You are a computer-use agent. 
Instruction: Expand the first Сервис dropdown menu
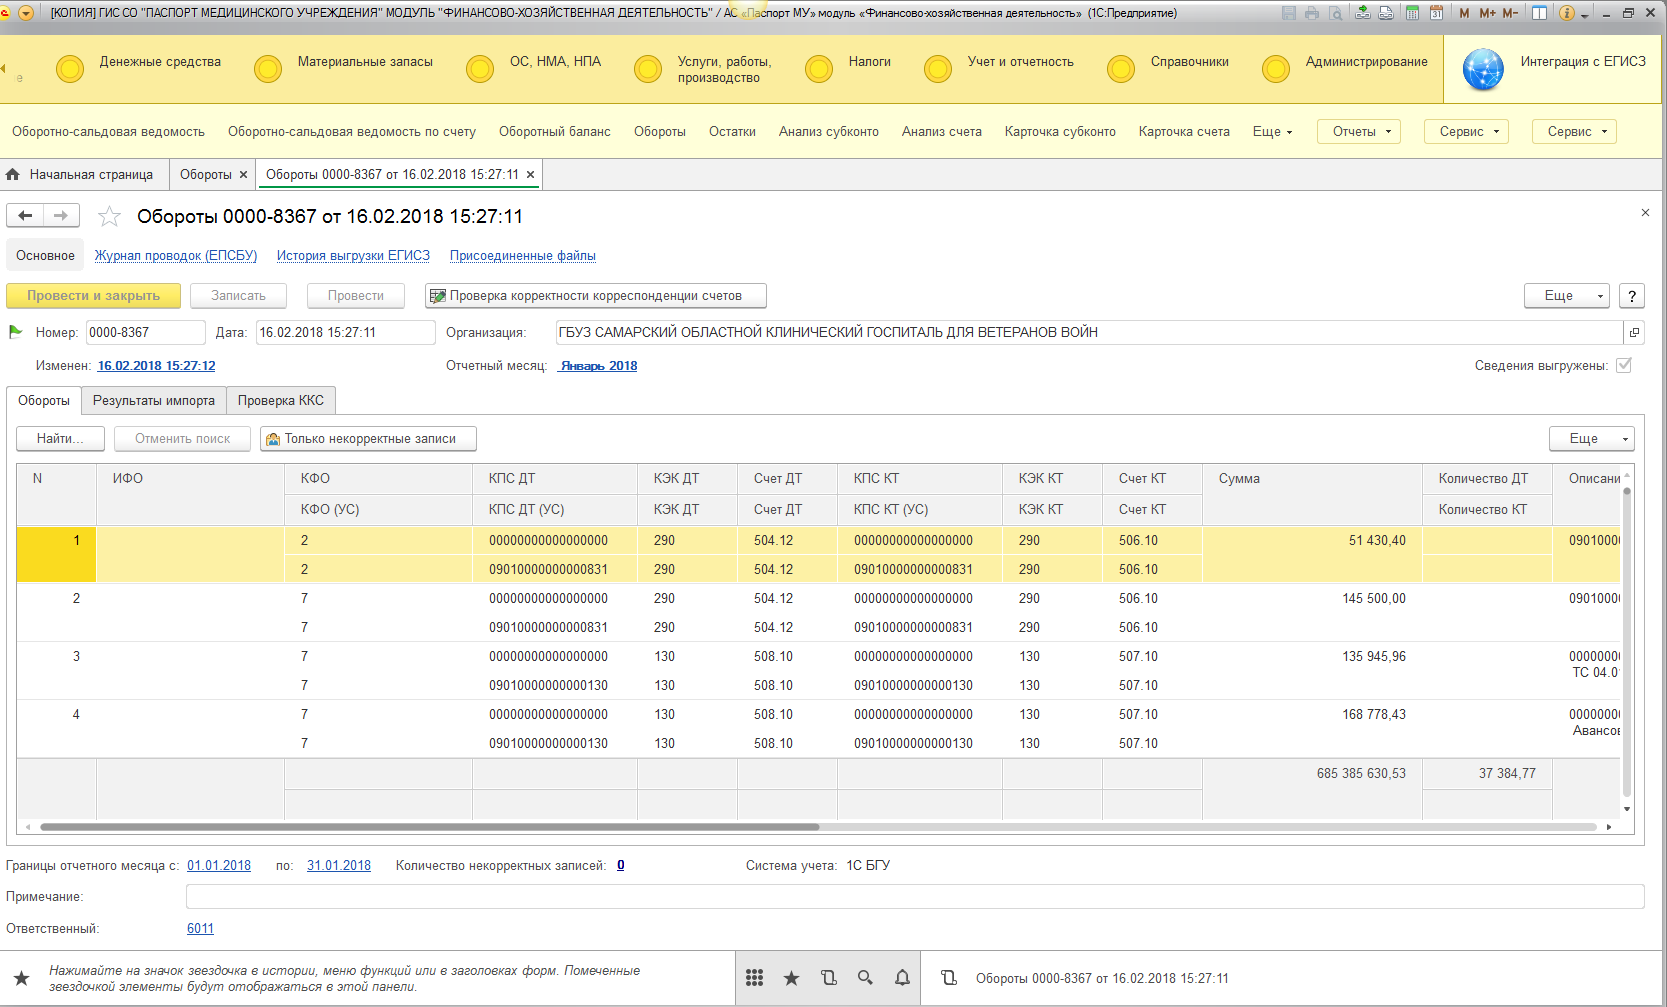[x=1466, y=132]
